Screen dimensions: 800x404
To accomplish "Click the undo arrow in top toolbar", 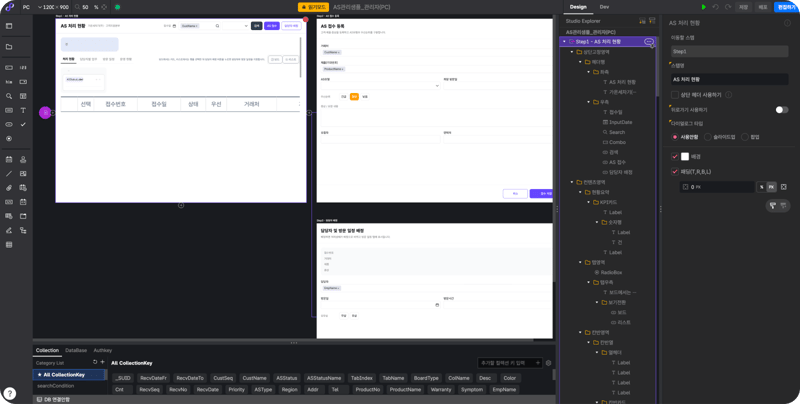I will click(x=716, y=7).
